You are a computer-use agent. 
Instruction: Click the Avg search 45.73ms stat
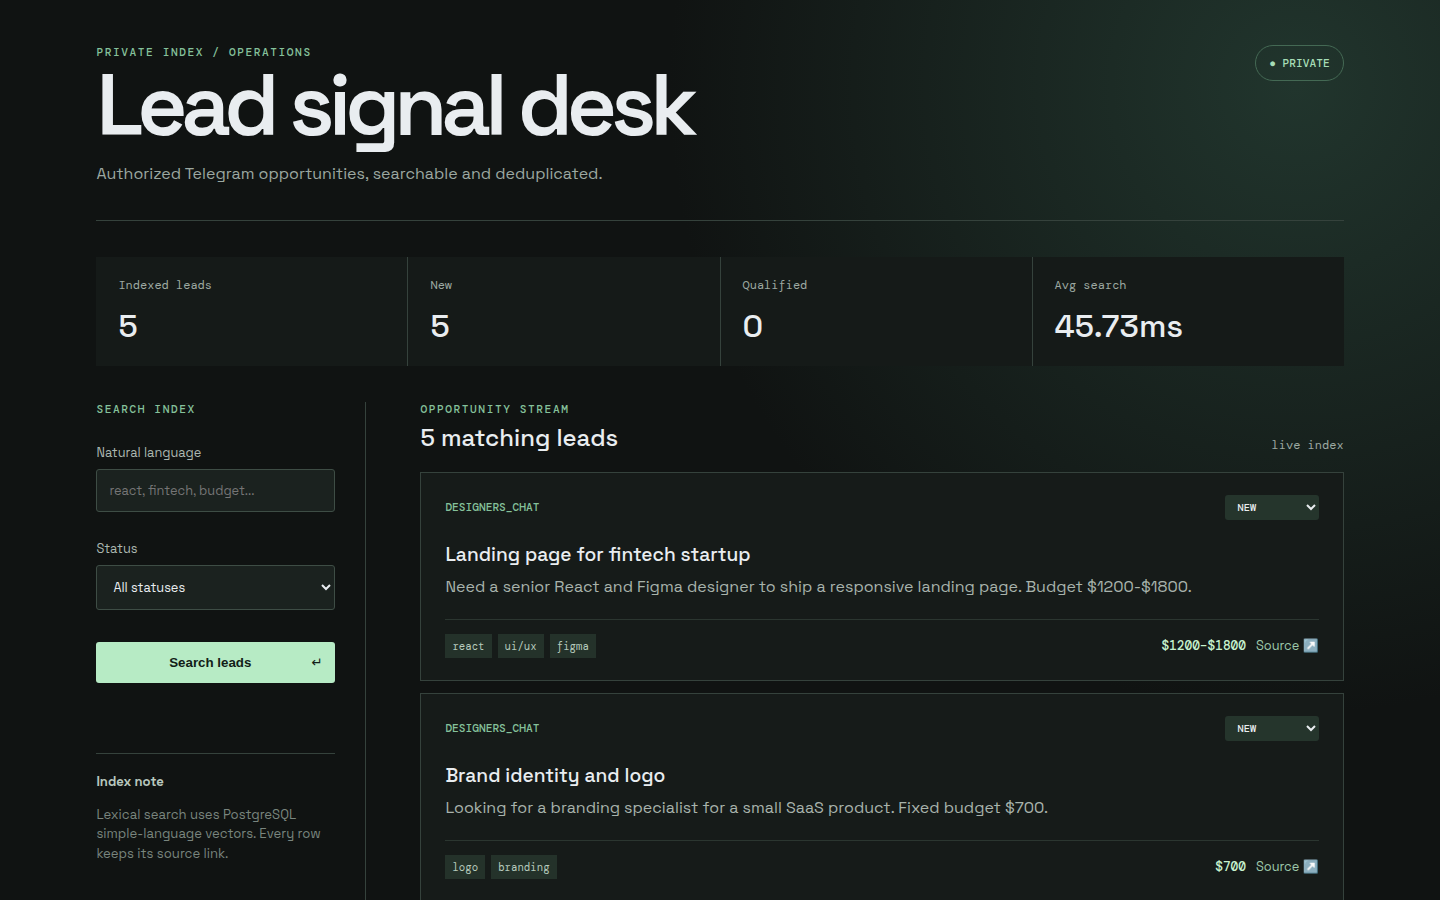1188,311
